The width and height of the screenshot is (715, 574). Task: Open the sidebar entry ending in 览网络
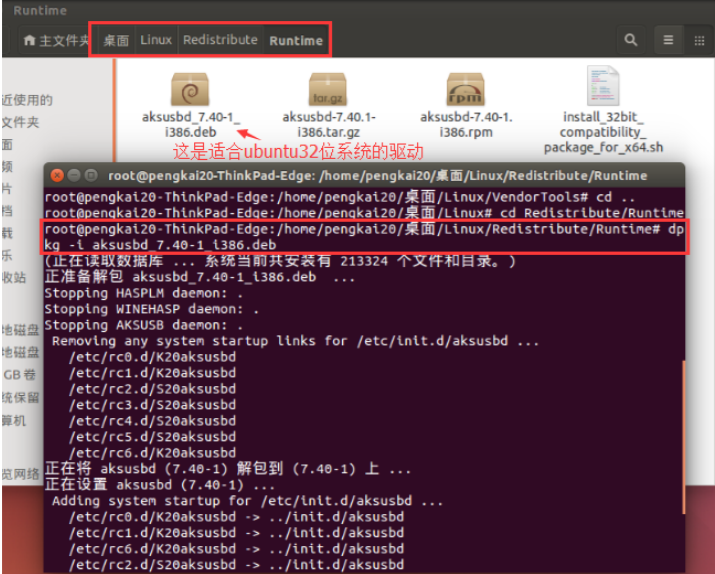21,474
